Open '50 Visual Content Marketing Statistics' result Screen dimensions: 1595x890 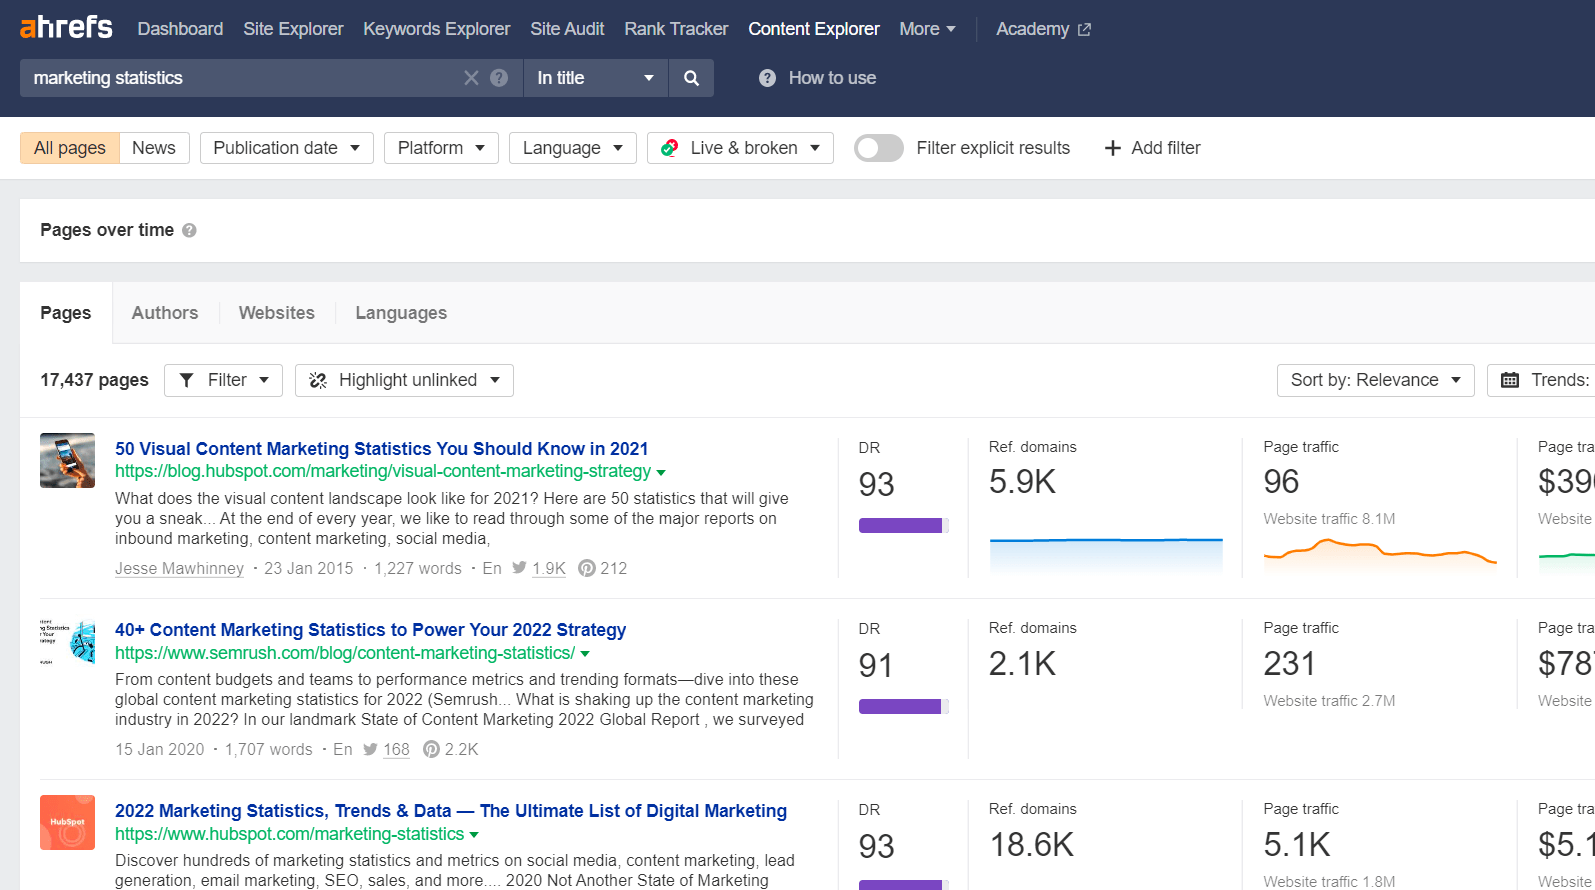point(381,449)
